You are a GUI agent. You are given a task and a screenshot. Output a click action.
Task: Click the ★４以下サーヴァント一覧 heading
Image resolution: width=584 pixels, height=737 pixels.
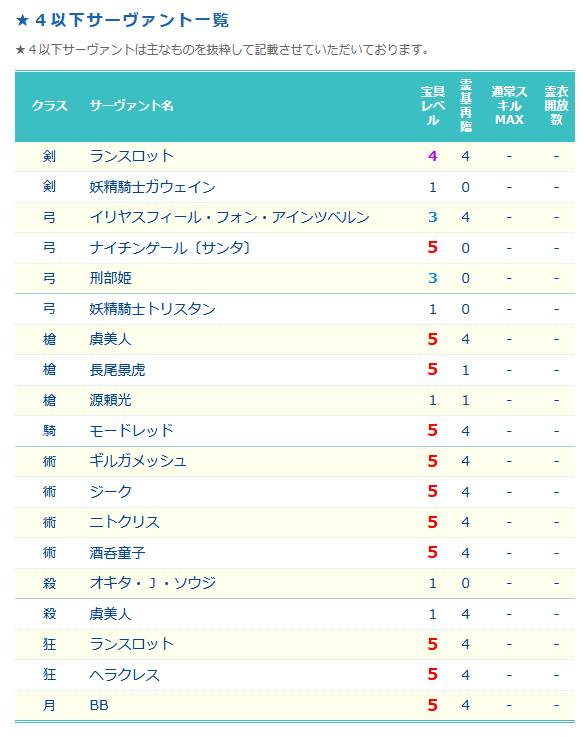click(122, 20)
